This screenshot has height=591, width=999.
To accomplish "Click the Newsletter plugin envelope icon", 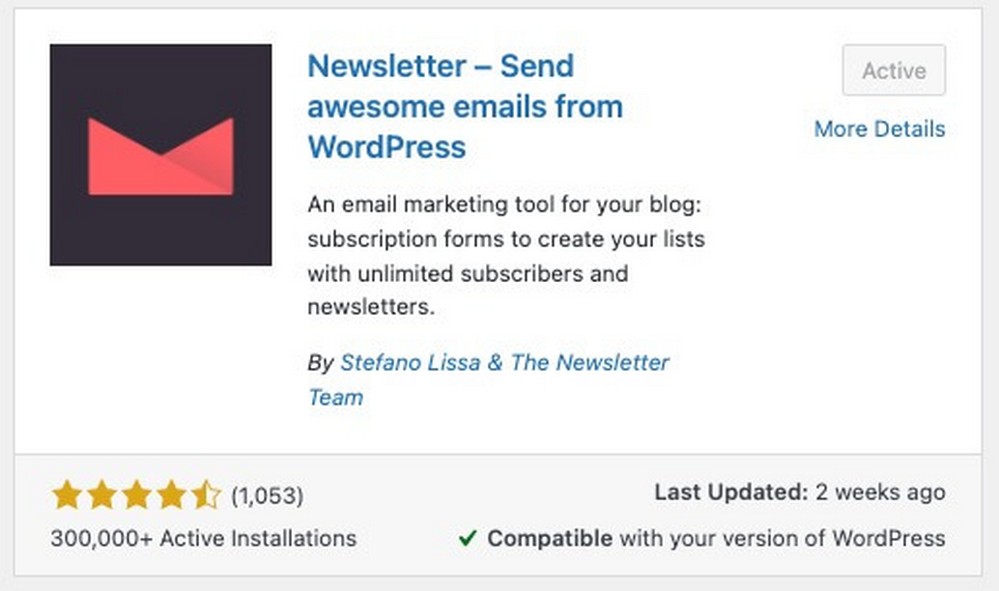I will pos(160,153).
